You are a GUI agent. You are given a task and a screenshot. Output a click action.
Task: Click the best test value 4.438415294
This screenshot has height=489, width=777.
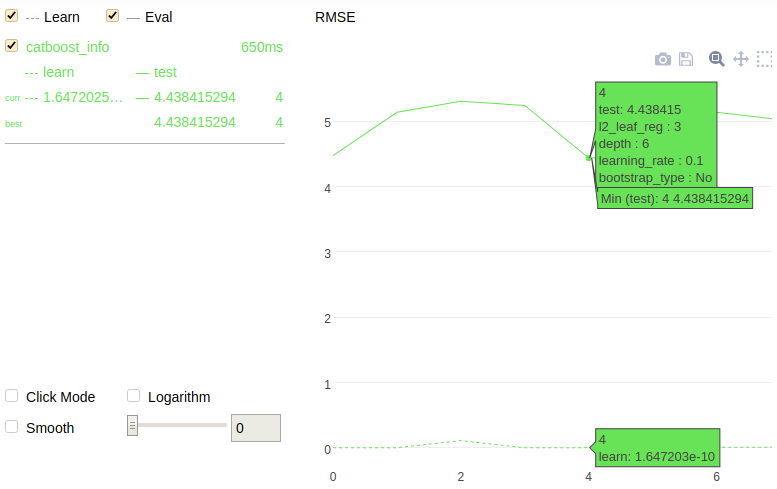pyautogui.click(x=195, y=122)
